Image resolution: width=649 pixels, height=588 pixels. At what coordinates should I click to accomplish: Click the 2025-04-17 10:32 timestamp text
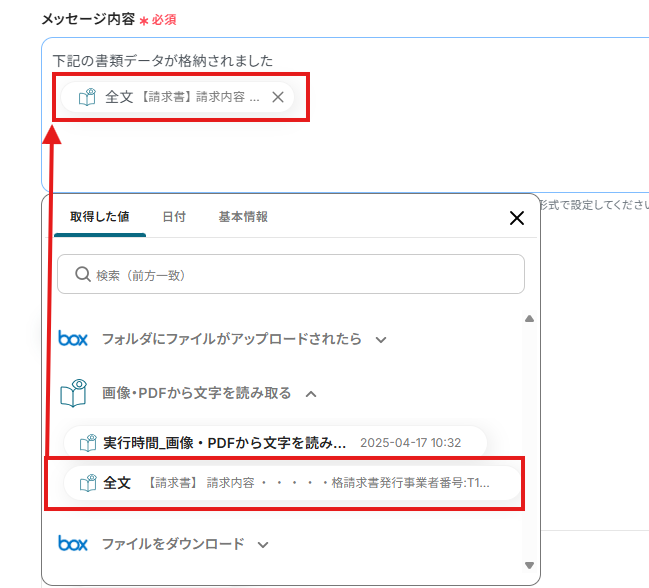[410, 443]
